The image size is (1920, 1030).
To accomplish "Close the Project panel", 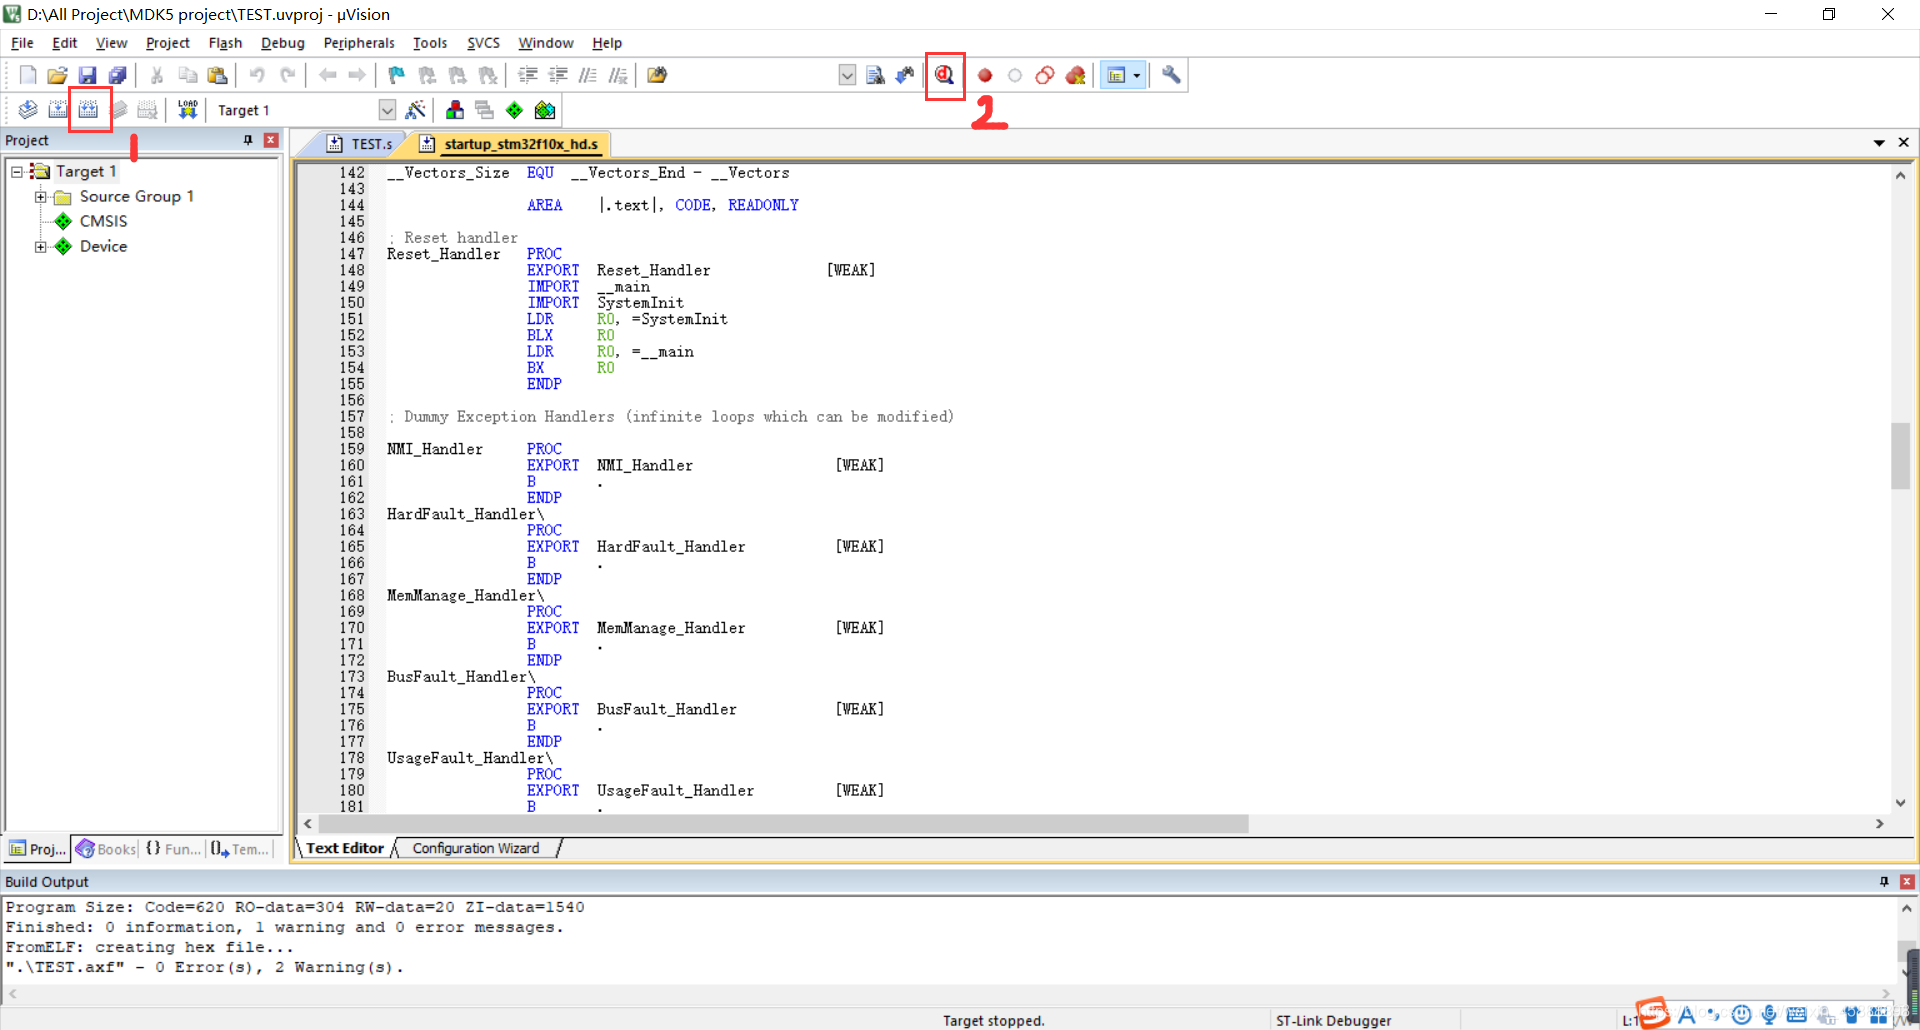I will pos(271,141).
